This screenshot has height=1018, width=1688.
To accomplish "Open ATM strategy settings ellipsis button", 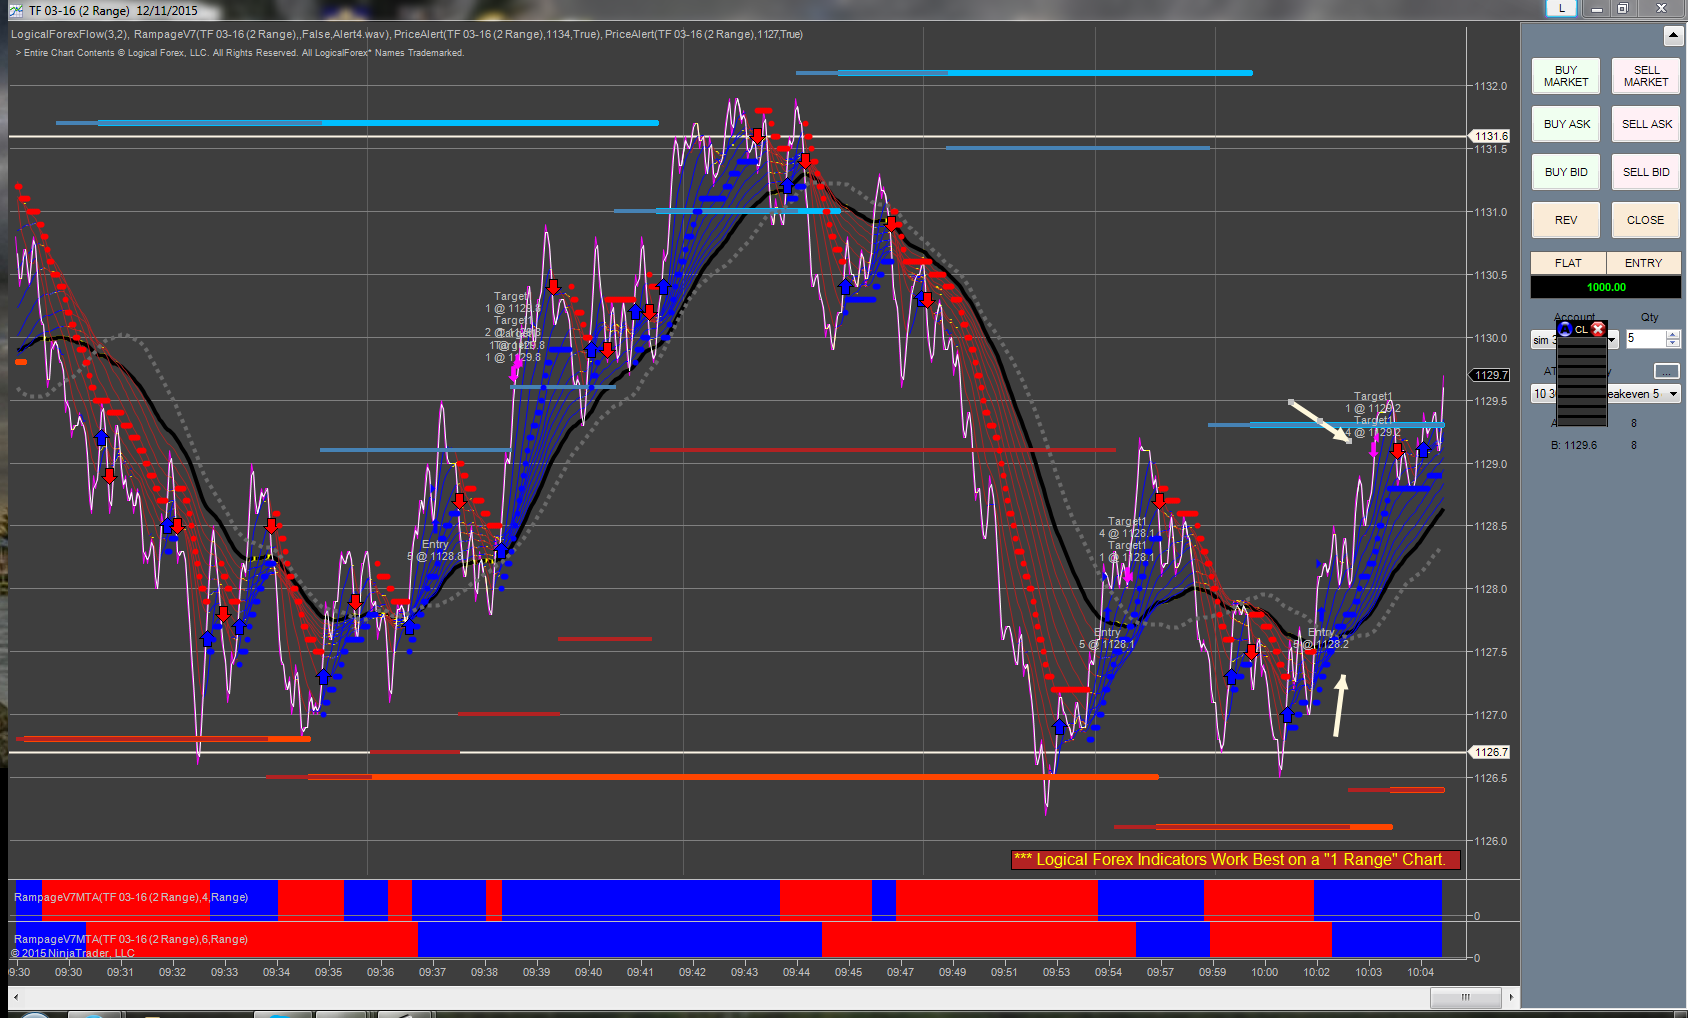I will (x=1666, y=371).
